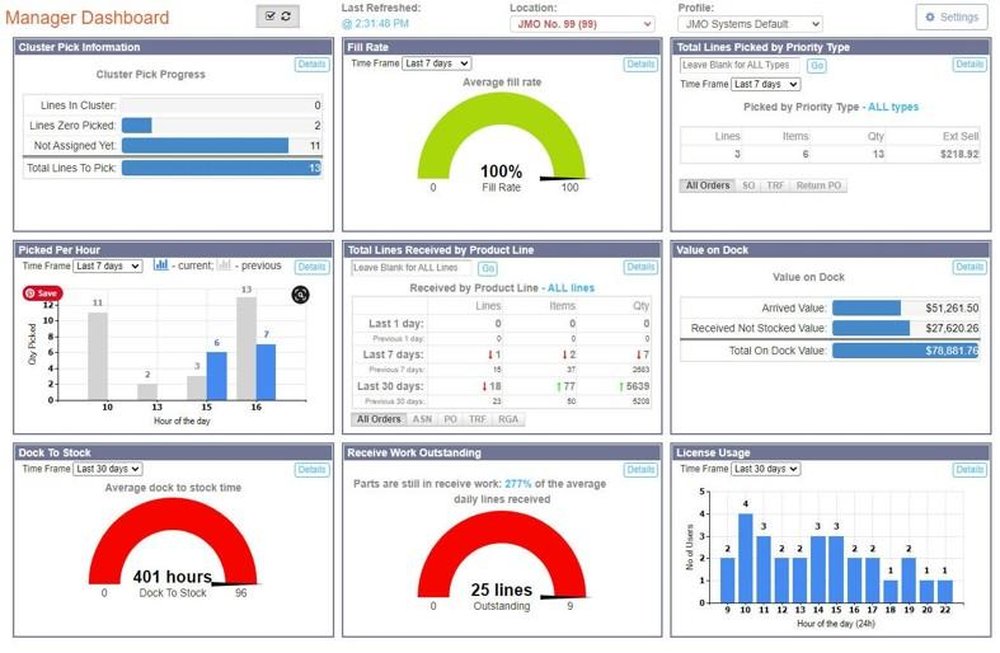The image size is (1000, 653).
Task: Click the 401 hours dock to stock gauge
Action: coord(173,542)
